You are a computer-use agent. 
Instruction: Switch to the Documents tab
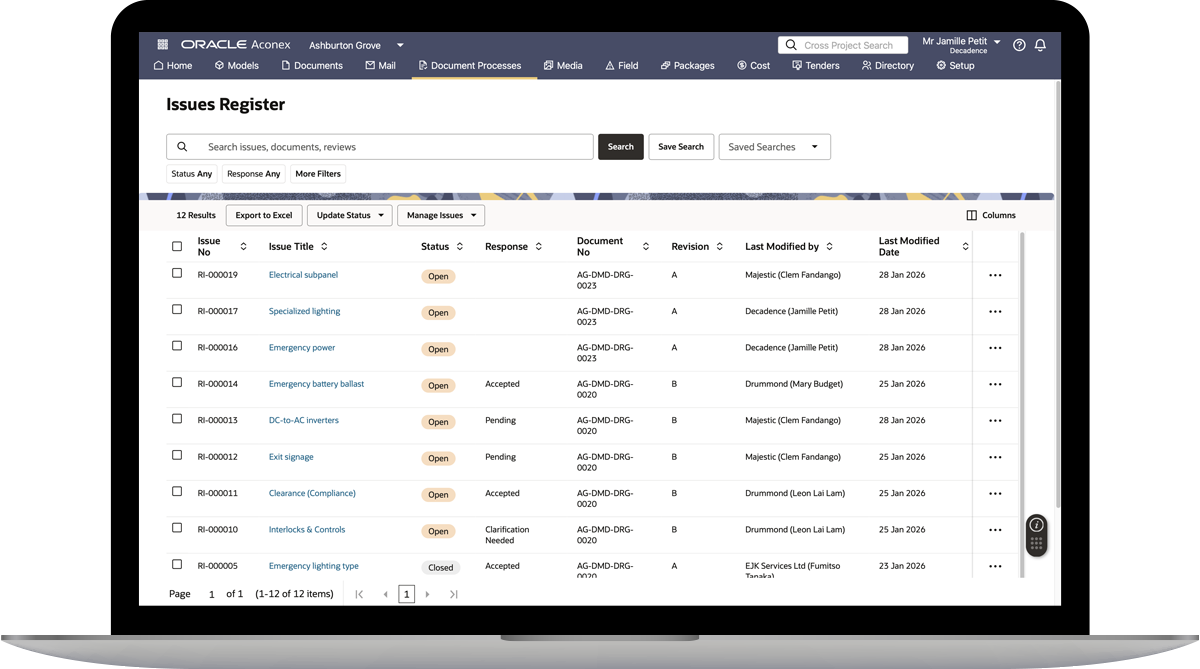coord(311,66)
